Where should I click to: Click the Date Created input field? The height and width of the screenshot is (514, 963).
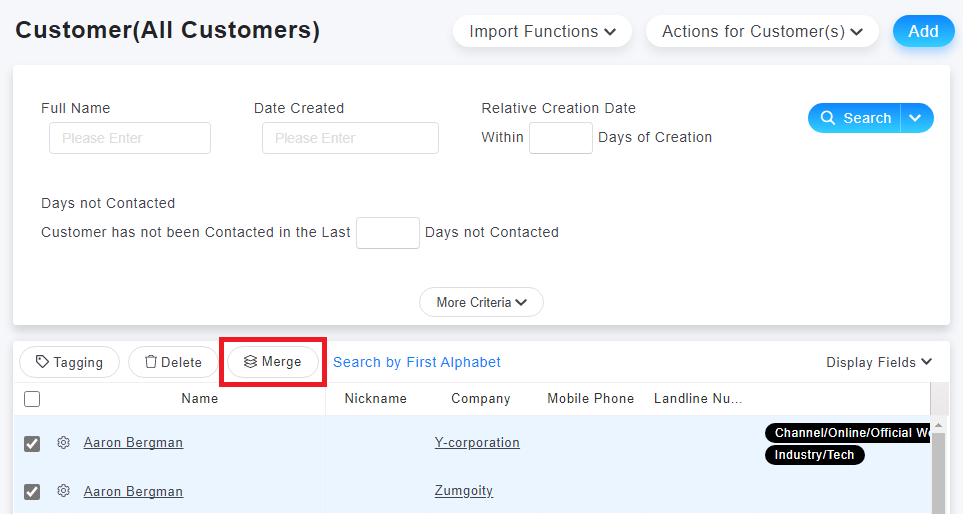click(350, 138)
